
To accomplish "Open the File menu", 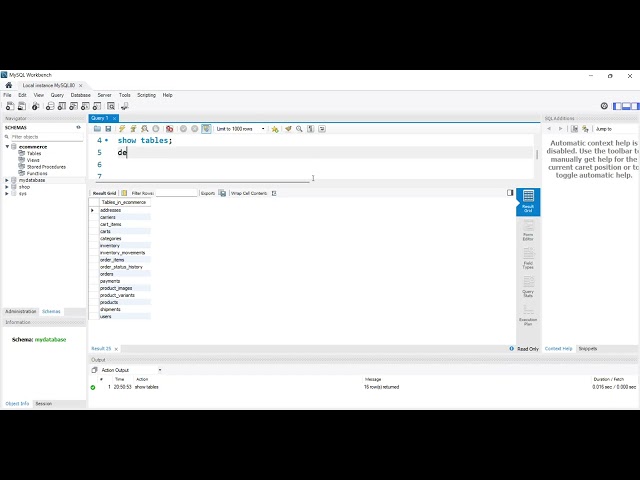I will pyautogui.click(x=7, y=95).
